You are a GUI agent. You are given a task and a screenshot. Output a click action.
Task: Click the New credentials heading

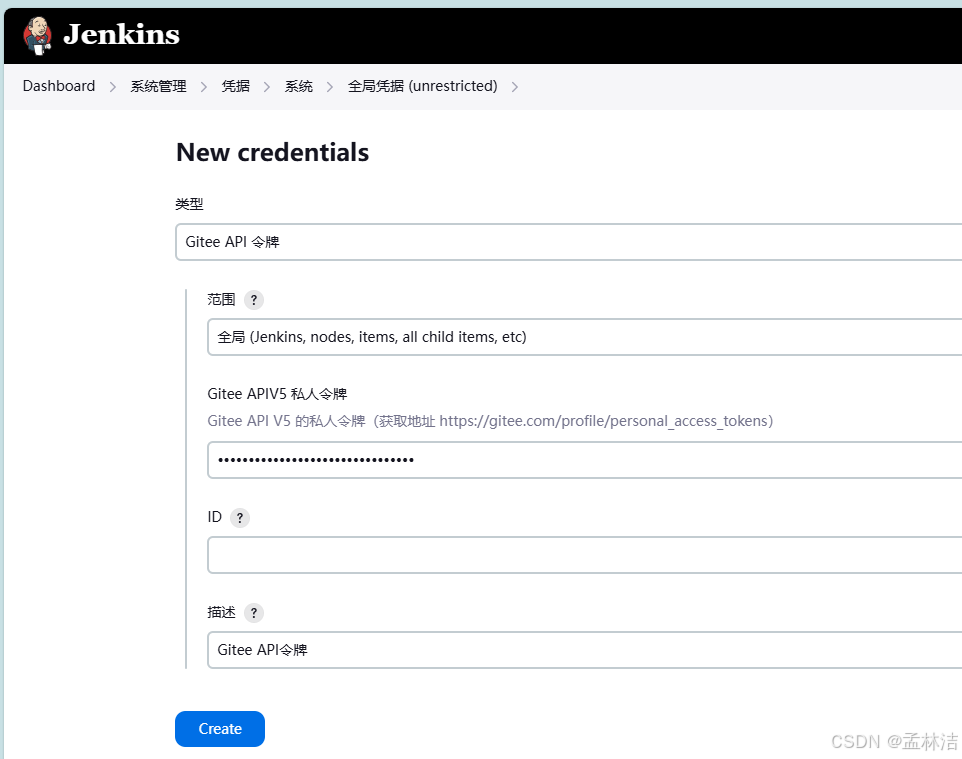click(x=272, y=152)
